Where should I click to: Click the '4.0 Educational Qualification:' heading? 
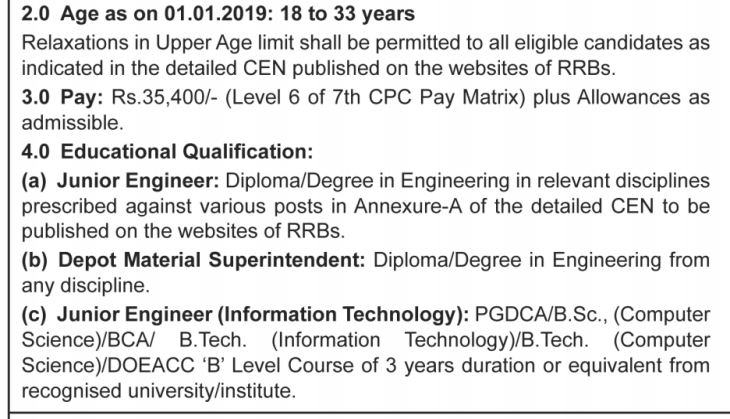pyautogui.click(x=168, y=152)
